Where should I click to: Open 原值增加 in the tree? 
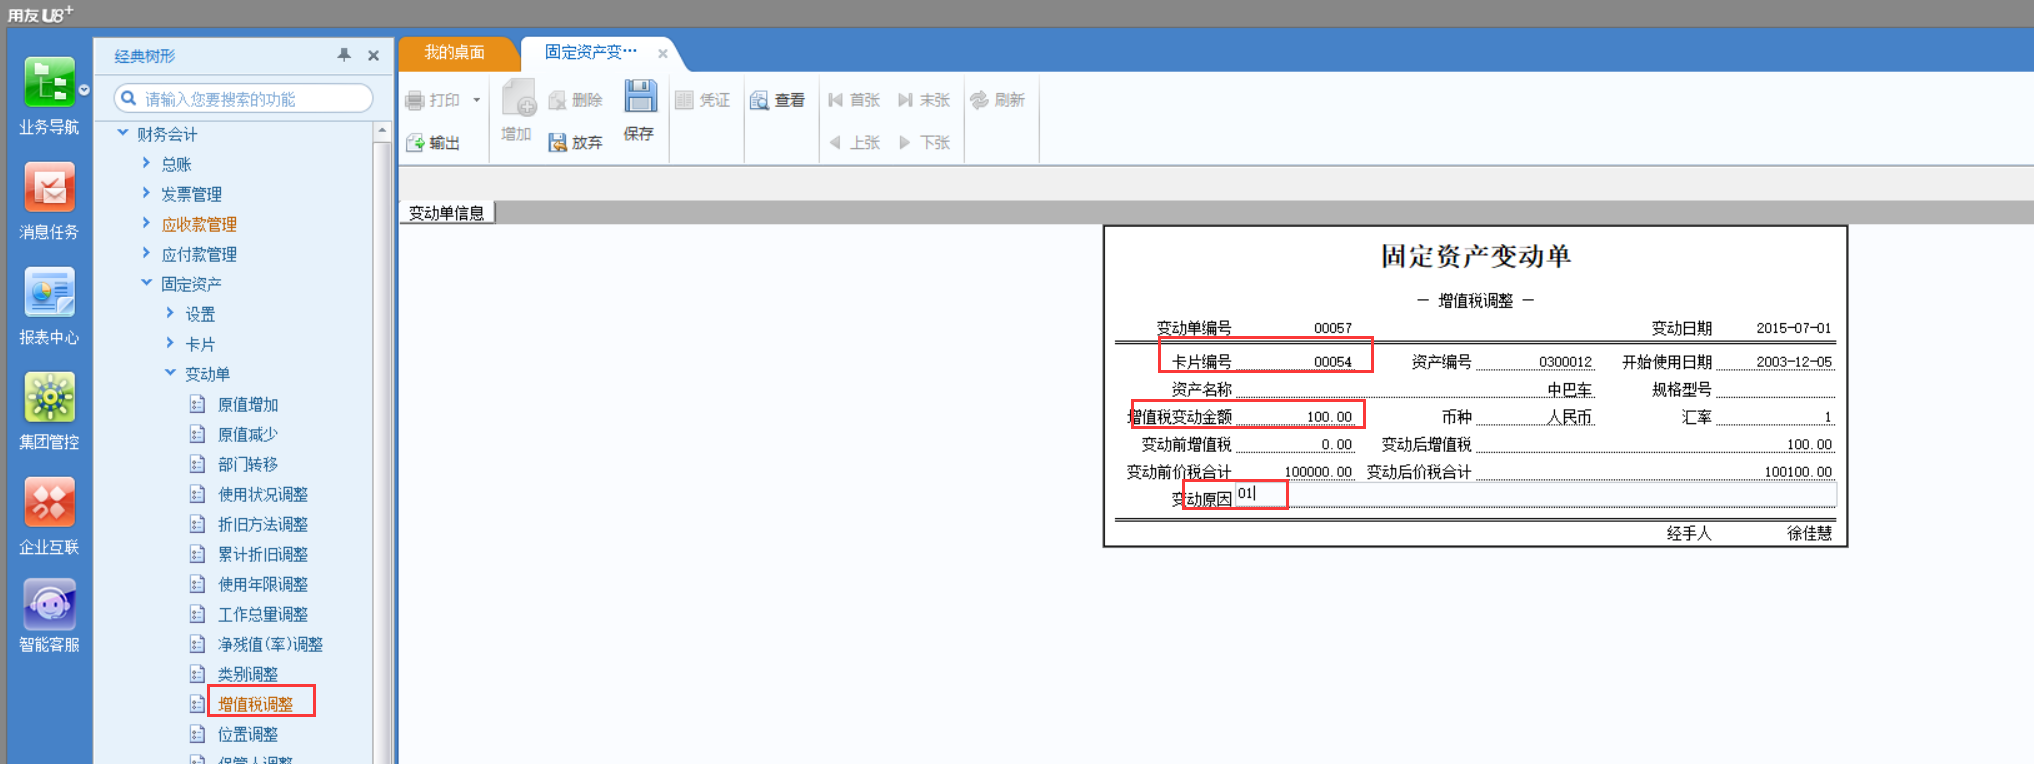248,404
